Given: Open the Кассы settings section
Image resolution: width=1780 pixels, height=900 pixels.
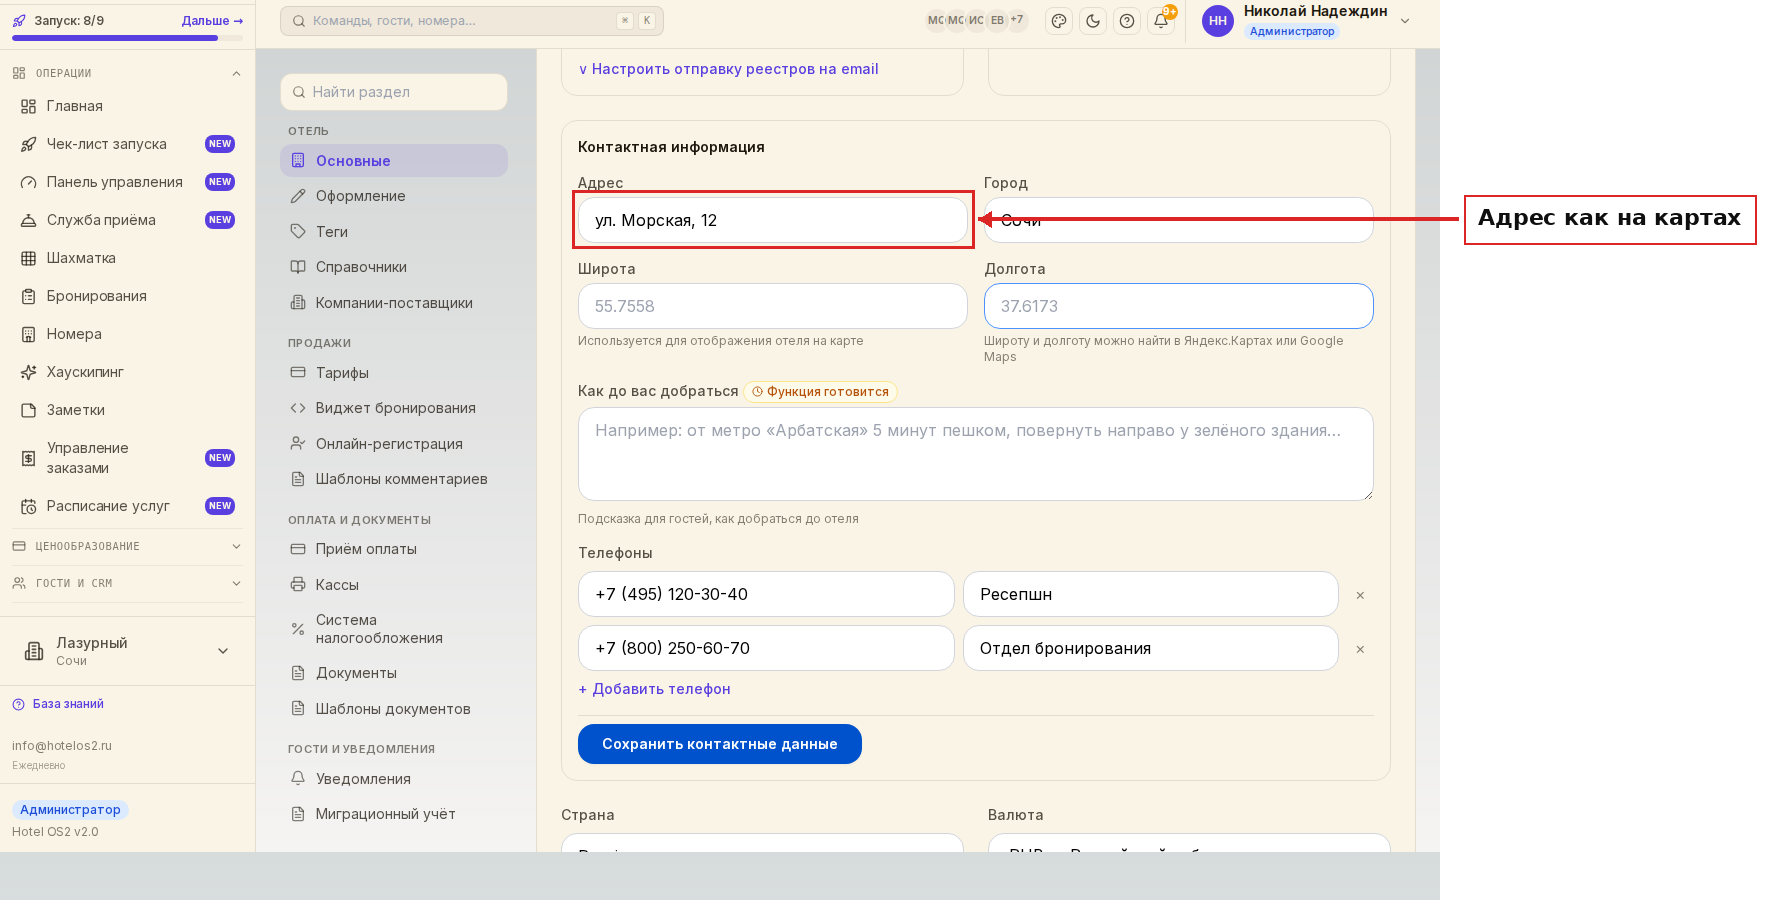Looking at the screenshot, I should point(394,585).
